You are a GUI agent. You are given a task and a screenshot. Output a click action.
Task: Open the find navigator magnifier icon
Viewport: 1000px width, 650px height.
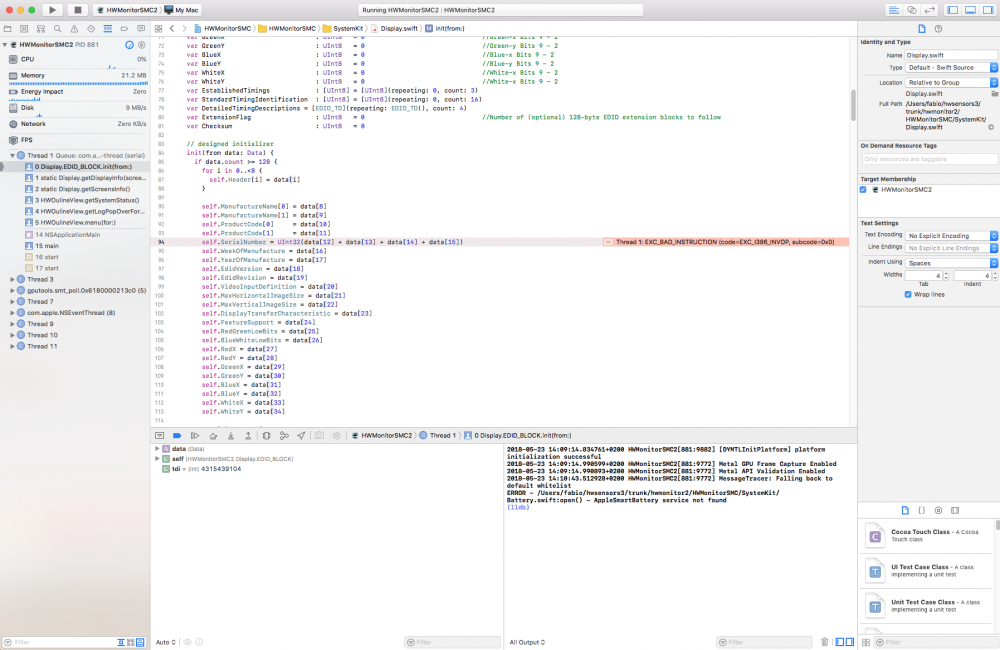[x=57, y=29]
